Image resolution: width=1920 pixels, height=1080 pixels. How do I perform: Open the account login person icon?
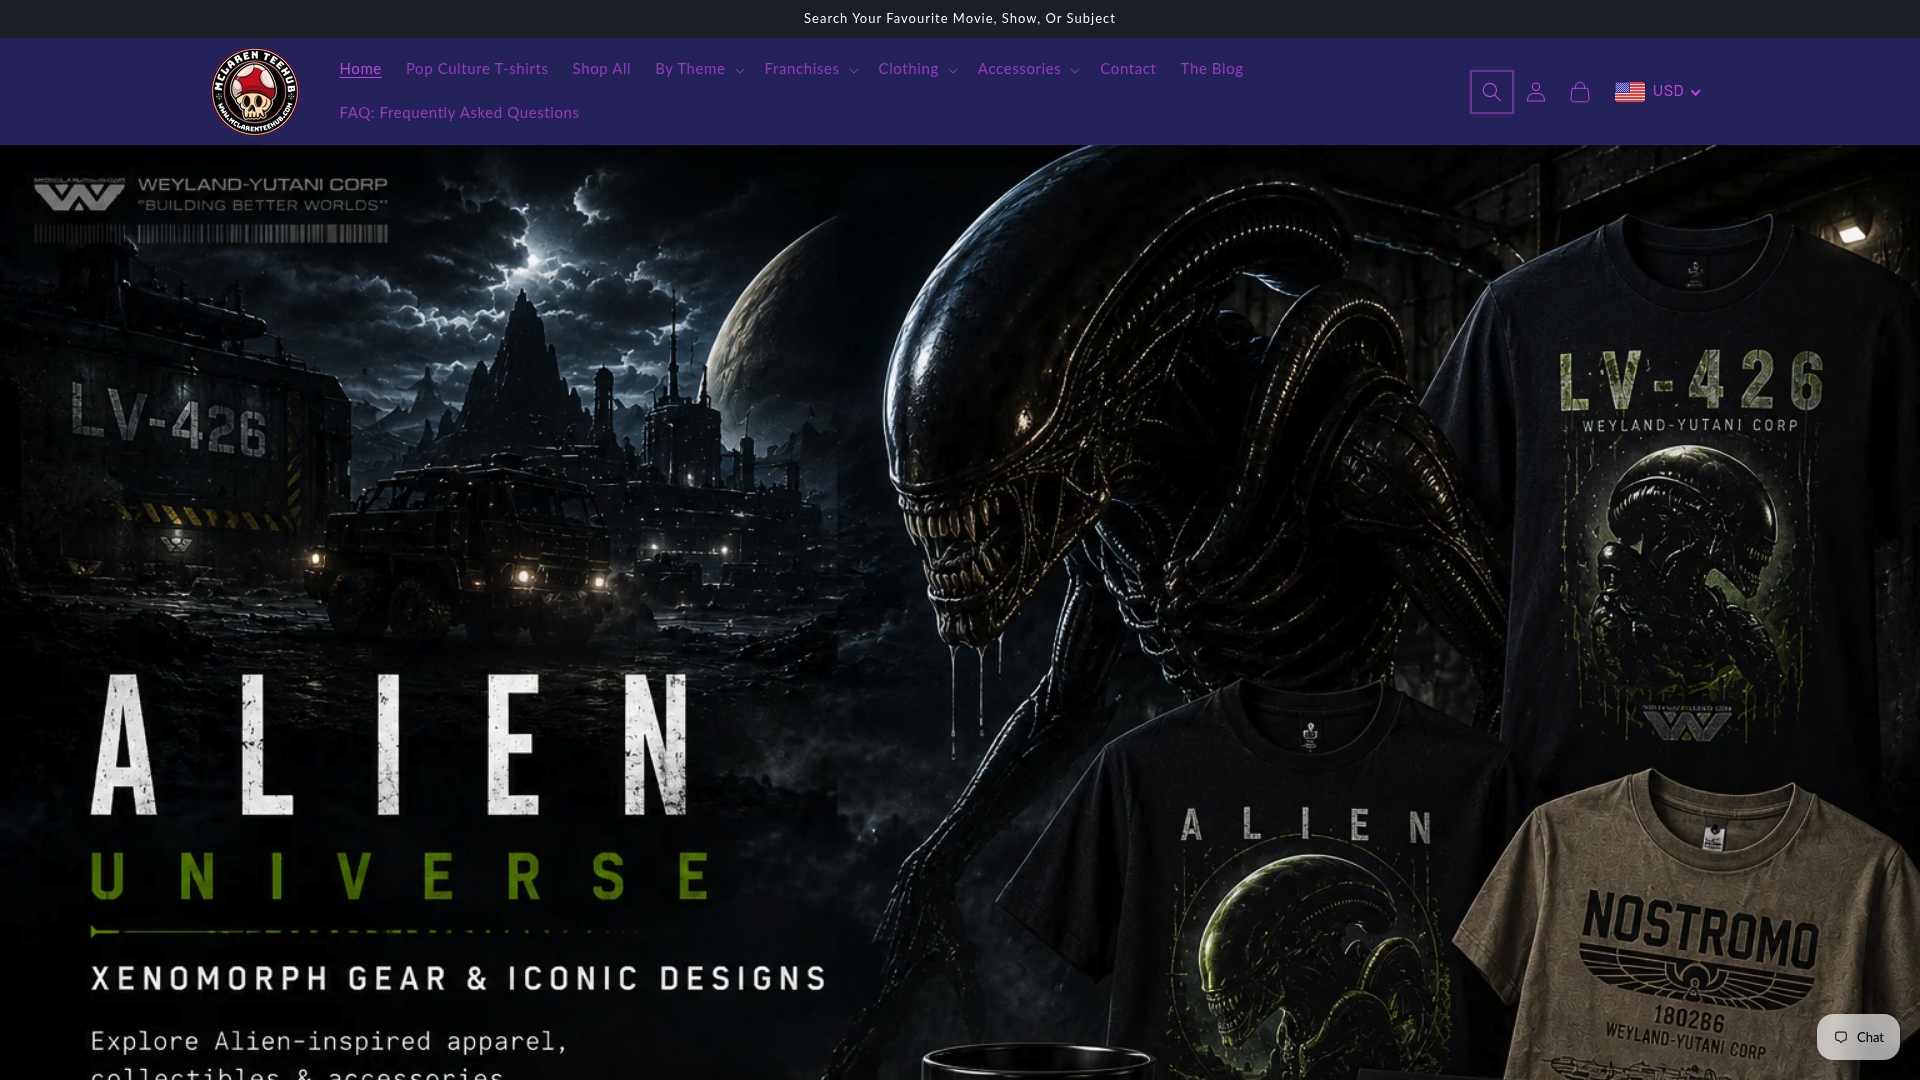tap(1536, 92)
